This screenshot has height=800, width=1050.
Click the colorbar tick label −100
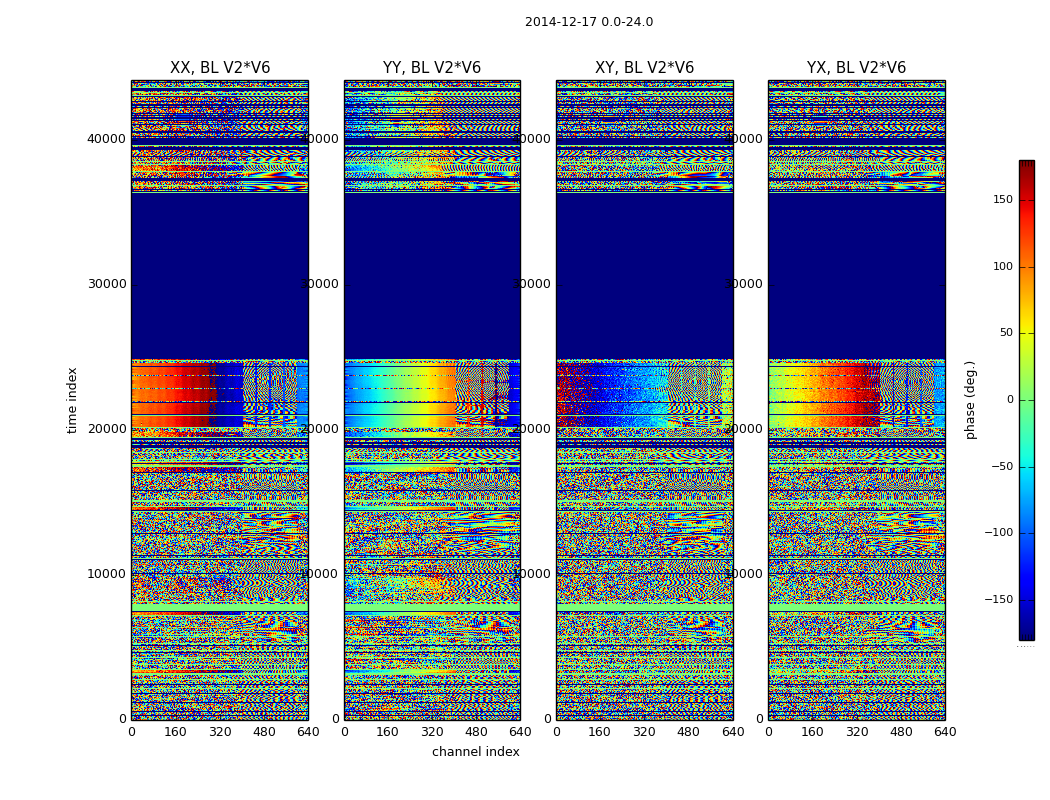tap(998, 532)
